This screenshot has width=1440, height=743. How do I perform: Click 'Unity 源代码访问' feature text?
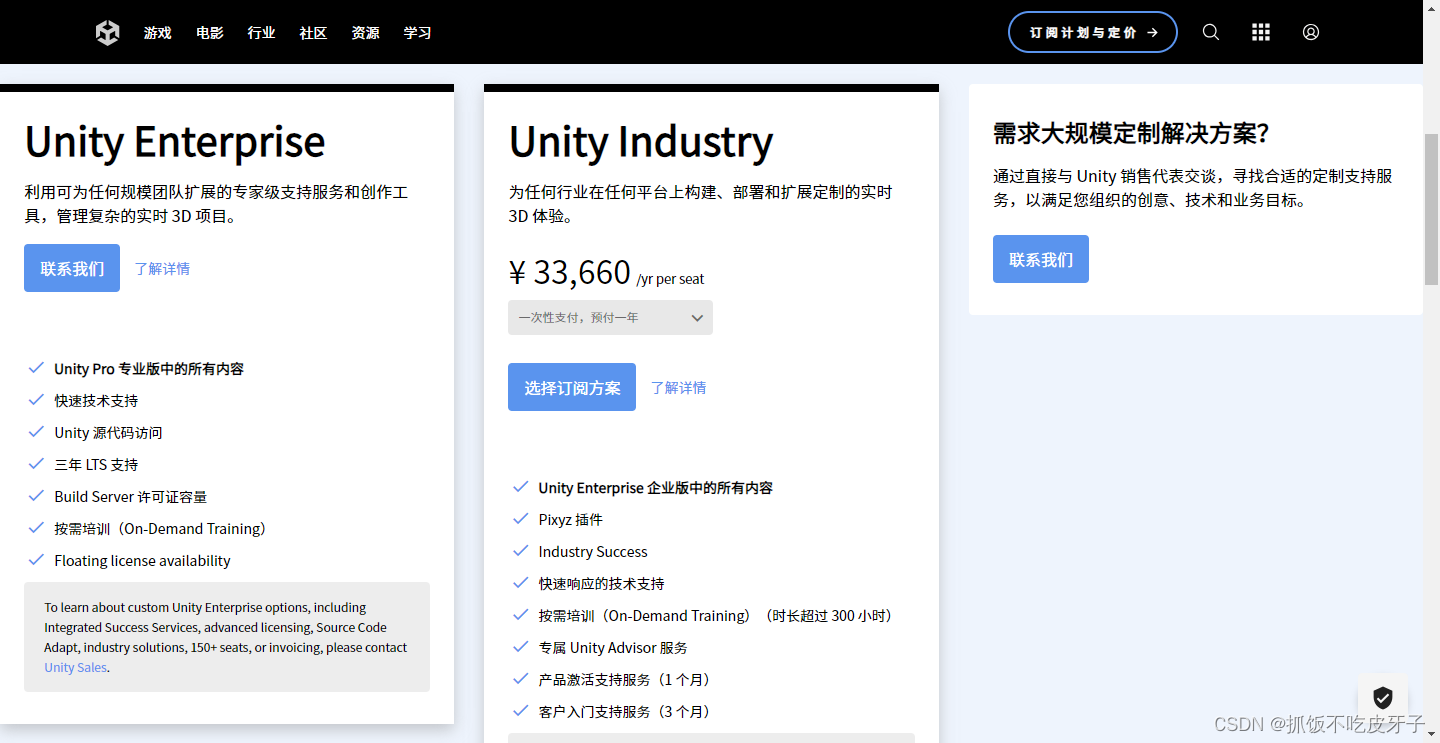point(108,432)
